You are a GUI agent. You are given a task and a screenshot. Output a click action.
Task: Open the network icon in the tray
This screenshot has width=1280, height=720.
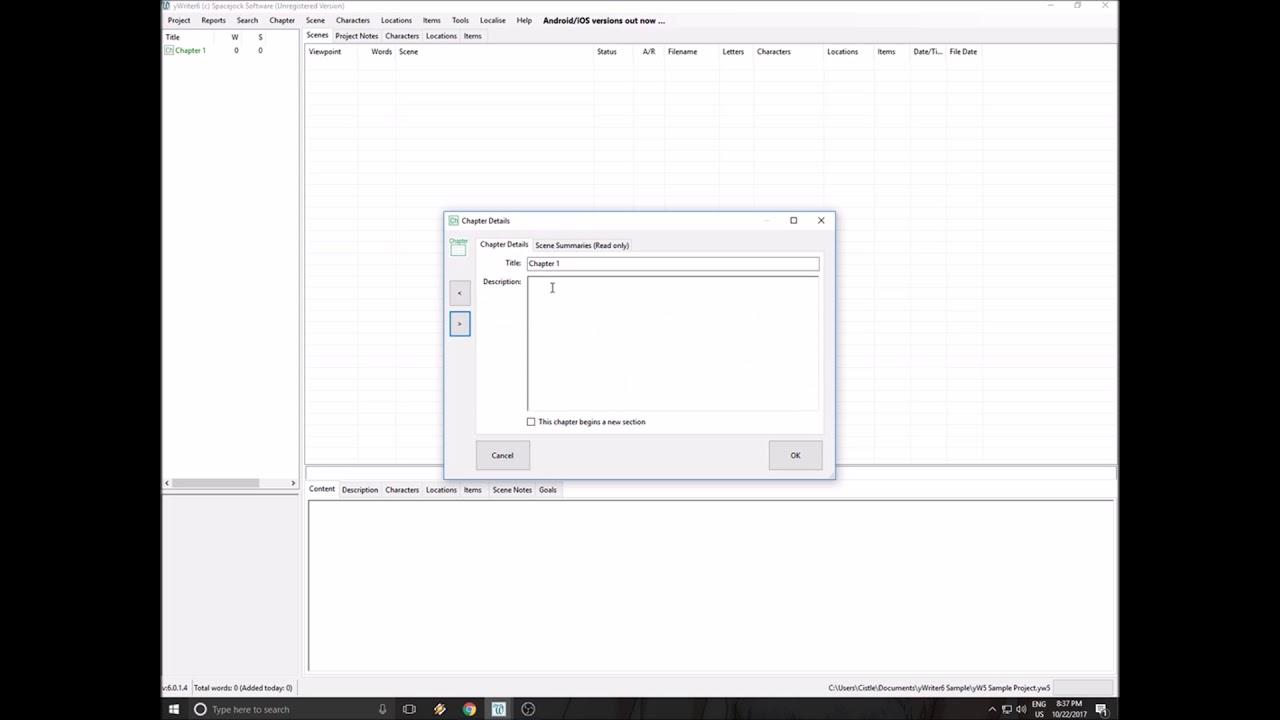click(x=1007, y=709)
